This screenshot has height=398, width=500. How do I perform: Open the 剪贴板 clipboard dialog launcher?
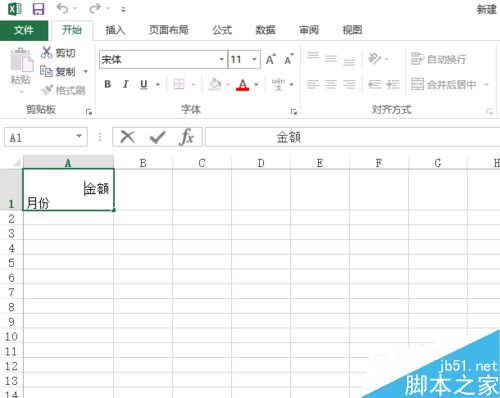point(89,112)
